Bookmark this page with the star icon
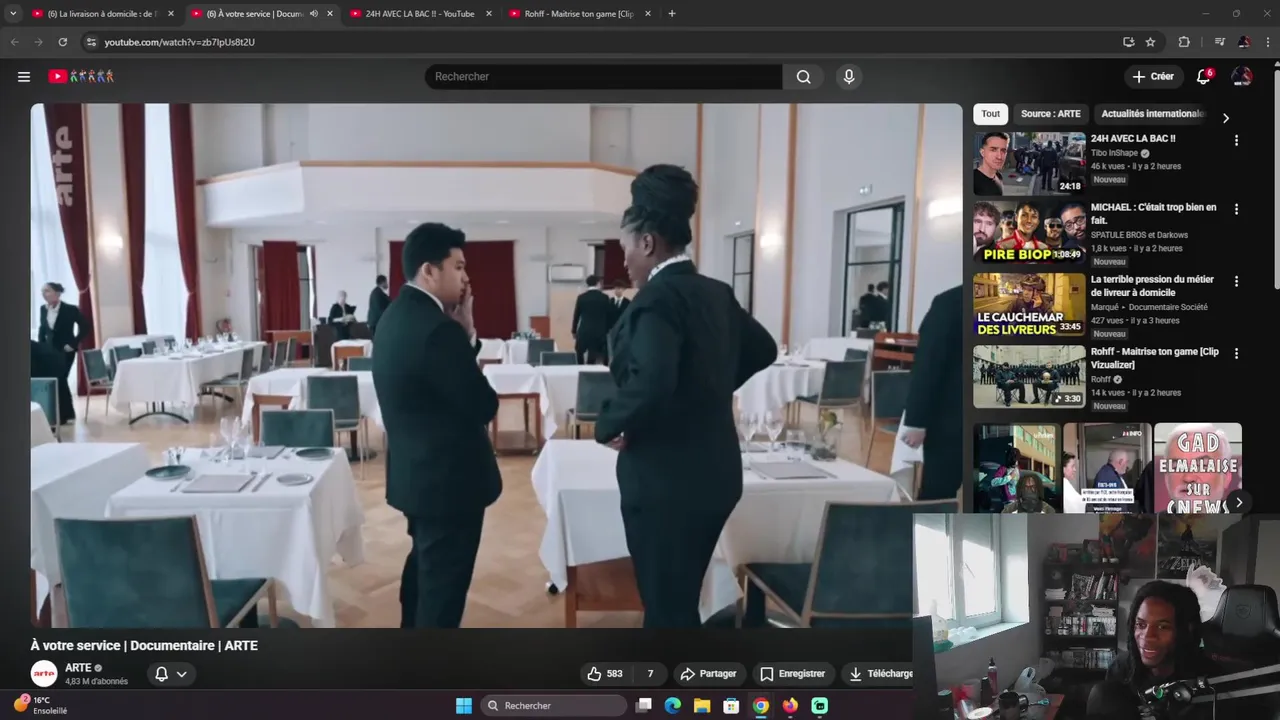 (x=1150, y=42)
